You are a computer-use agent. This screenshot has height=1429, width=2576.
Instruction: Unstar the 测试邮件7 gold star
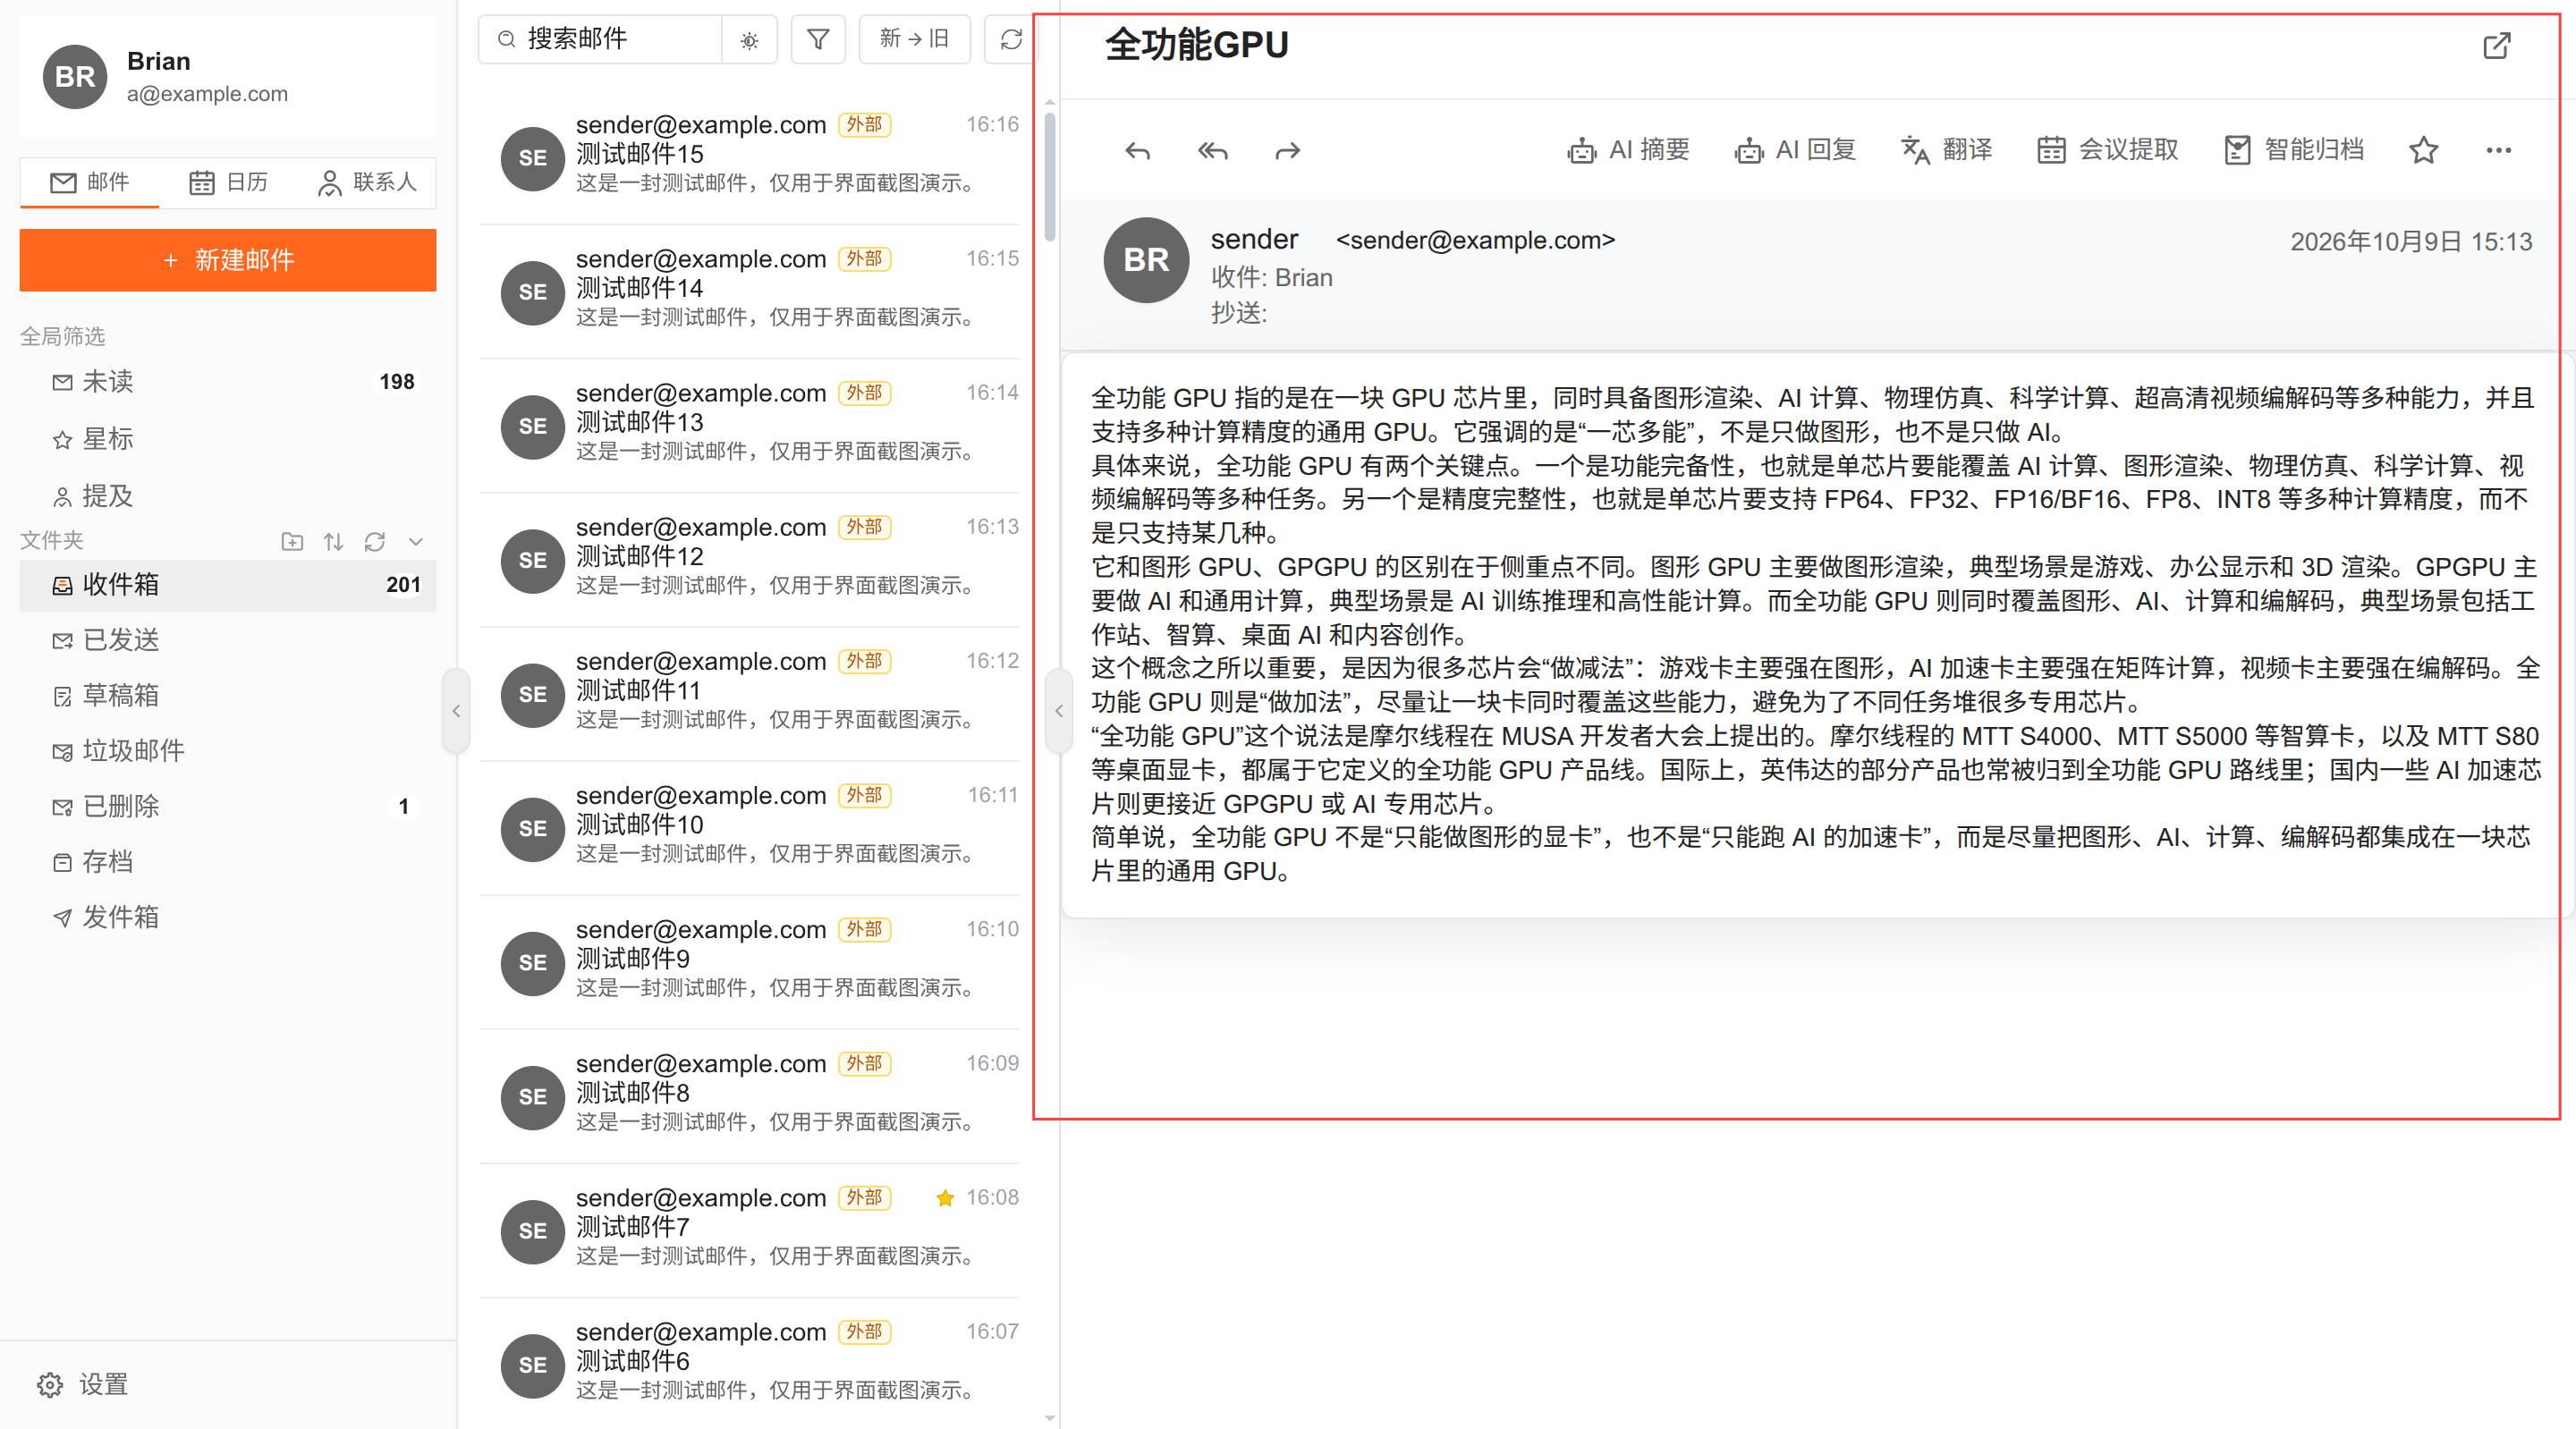click(x=944, y=1198)
